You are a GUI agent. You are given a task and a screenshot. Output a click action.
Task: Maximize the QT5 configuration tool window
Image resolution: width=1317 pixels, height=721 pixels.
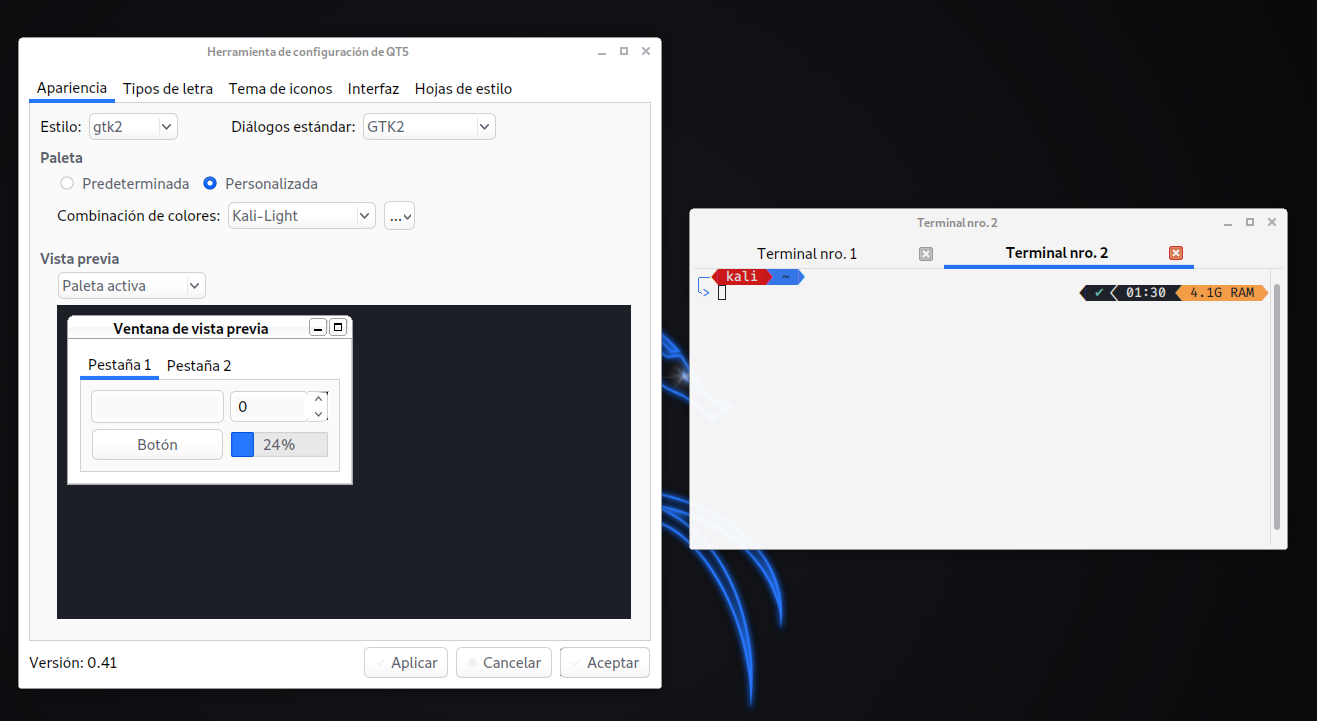[623, 51]
